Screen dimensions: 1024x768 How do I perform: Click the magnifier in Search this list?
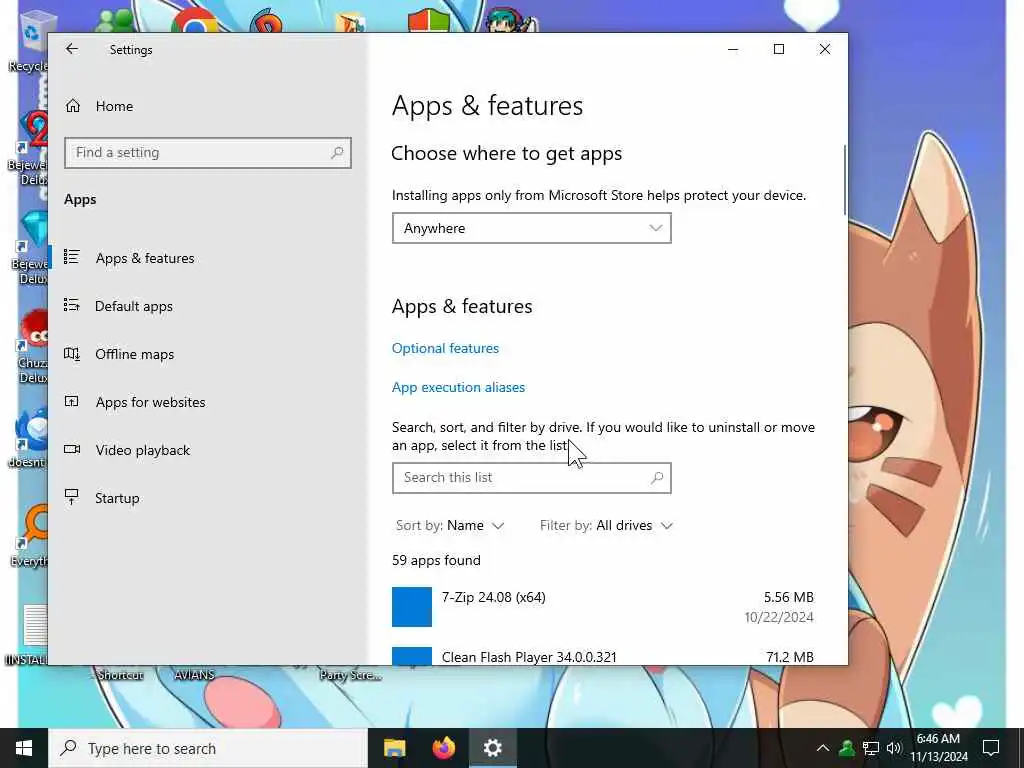pyautogui.click(x=657, y=478)
